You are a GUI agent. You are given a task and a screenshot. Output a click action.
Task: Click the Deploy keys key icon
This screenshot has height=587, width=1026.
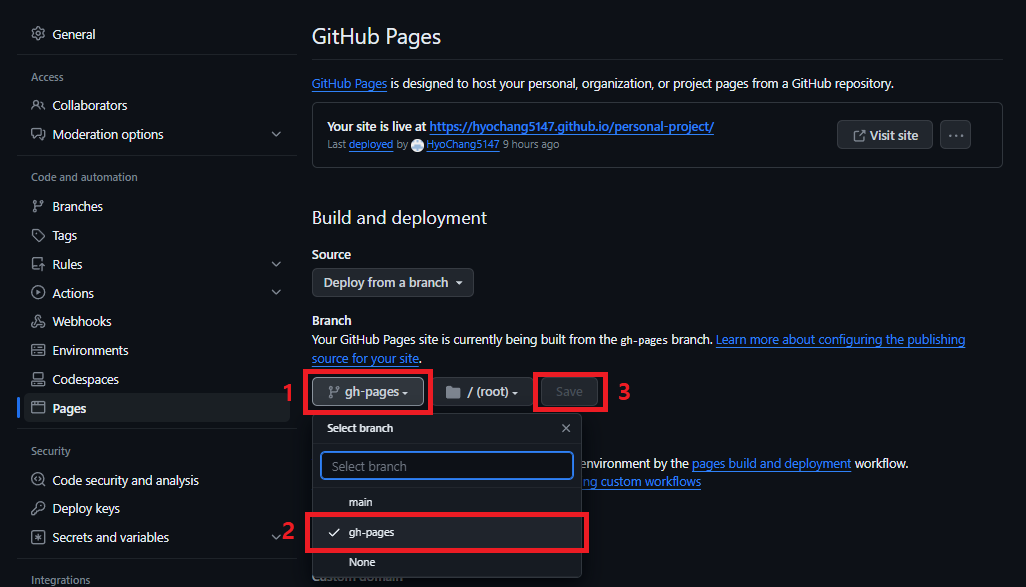(38, 508)
